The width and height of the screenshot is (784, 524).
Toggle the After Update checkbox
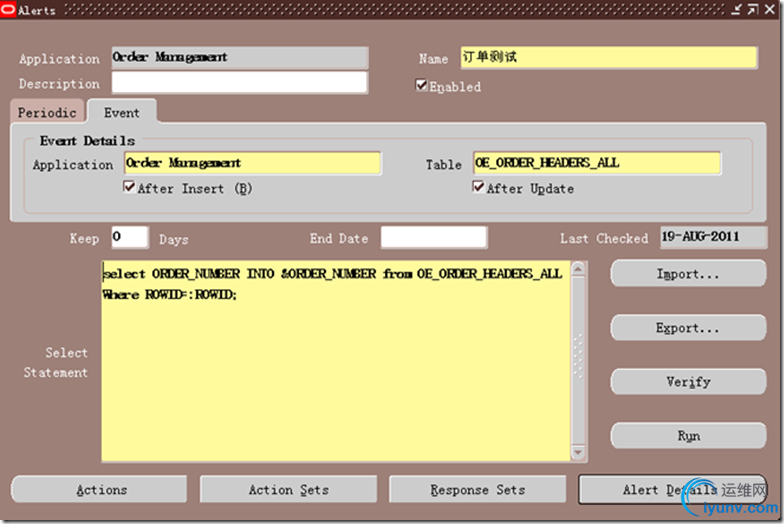pyautogui.click(x=478, y=187)
